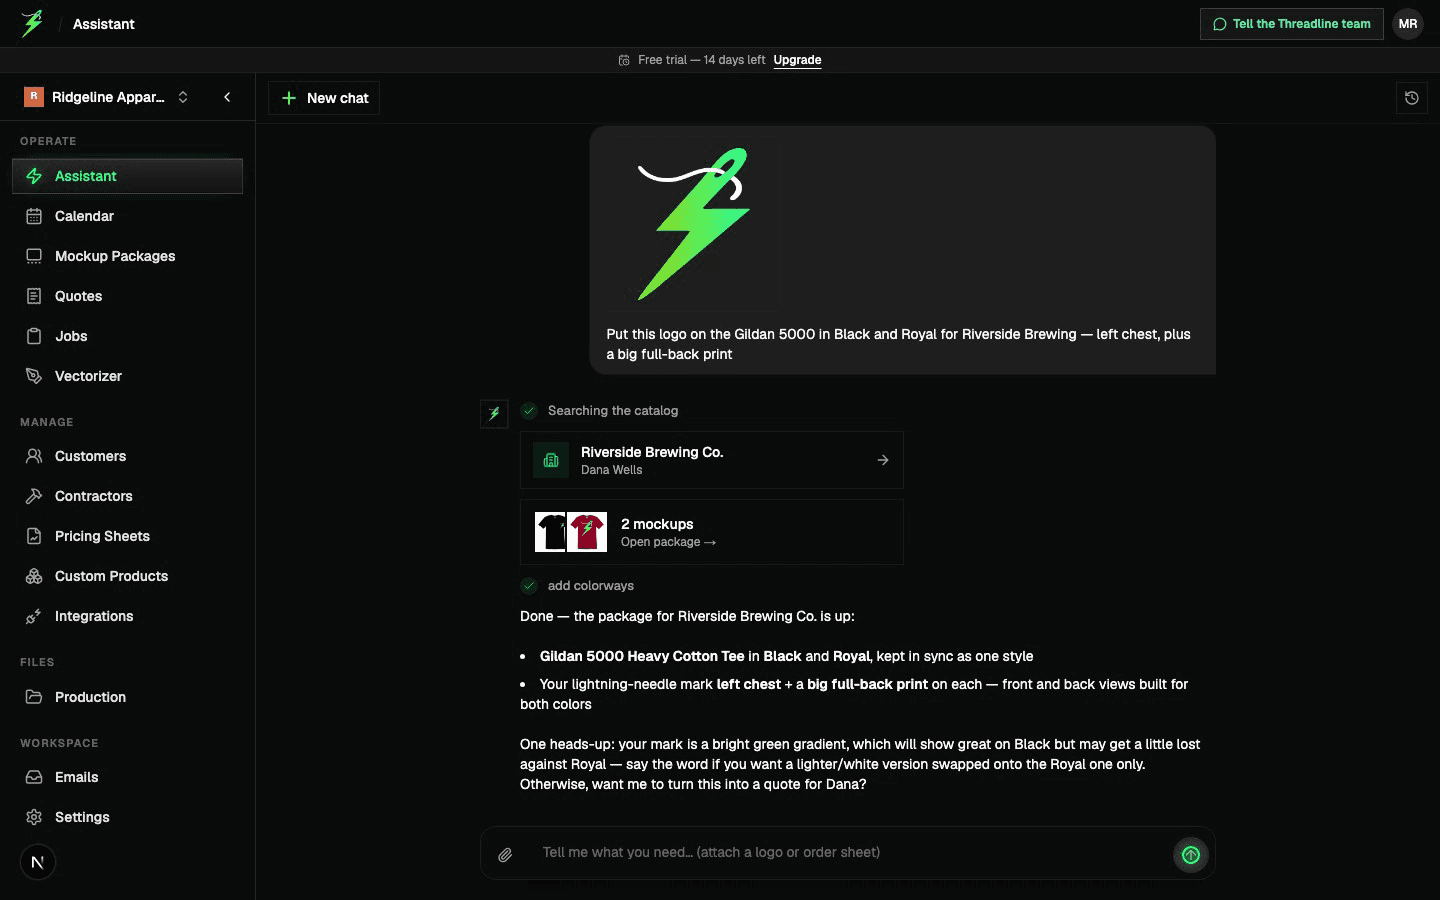Screen dimensions: 1440x900
Task: Click Tell the Threadline team button
Action: (1291, 24)
